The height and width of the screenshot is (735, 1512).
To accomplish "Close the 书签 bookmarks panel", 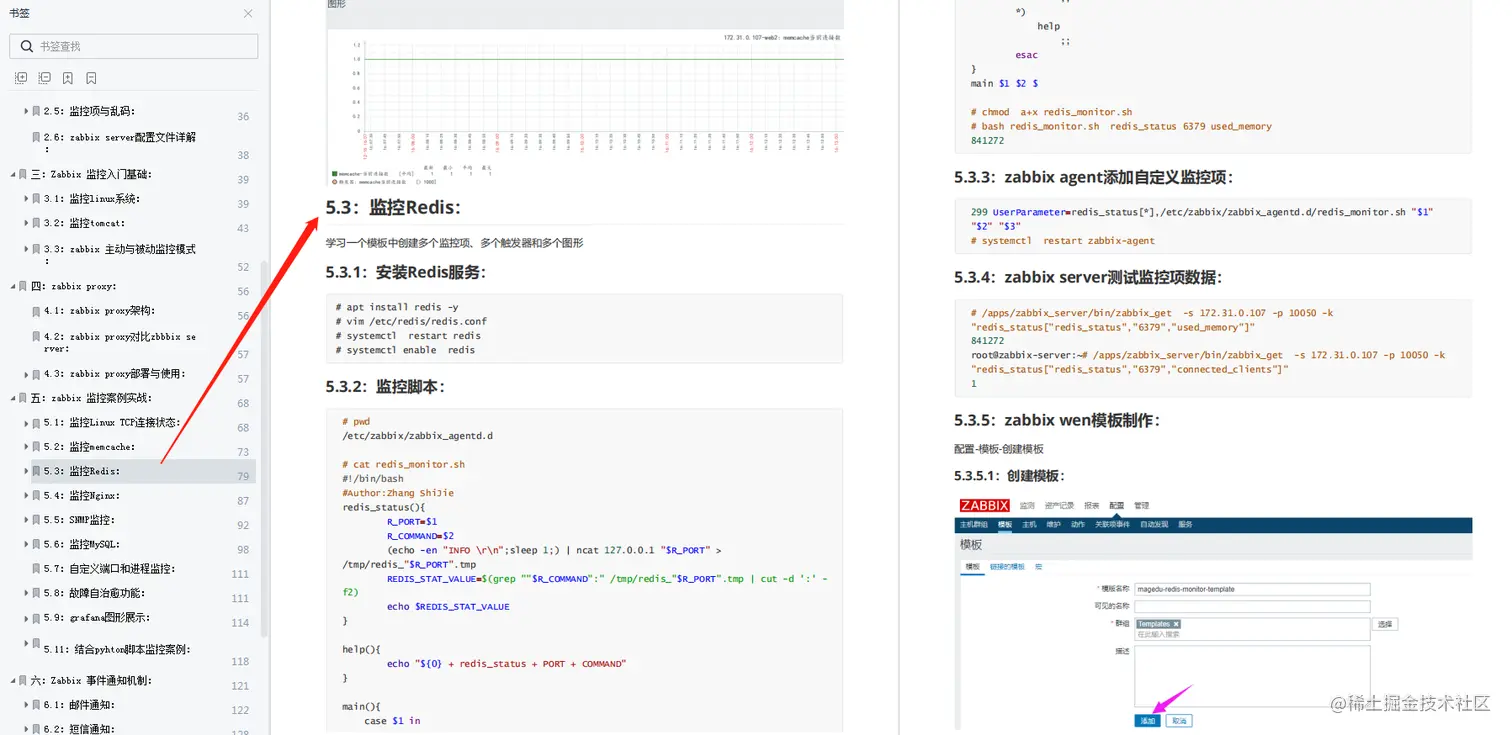I will tap(248, 13).
